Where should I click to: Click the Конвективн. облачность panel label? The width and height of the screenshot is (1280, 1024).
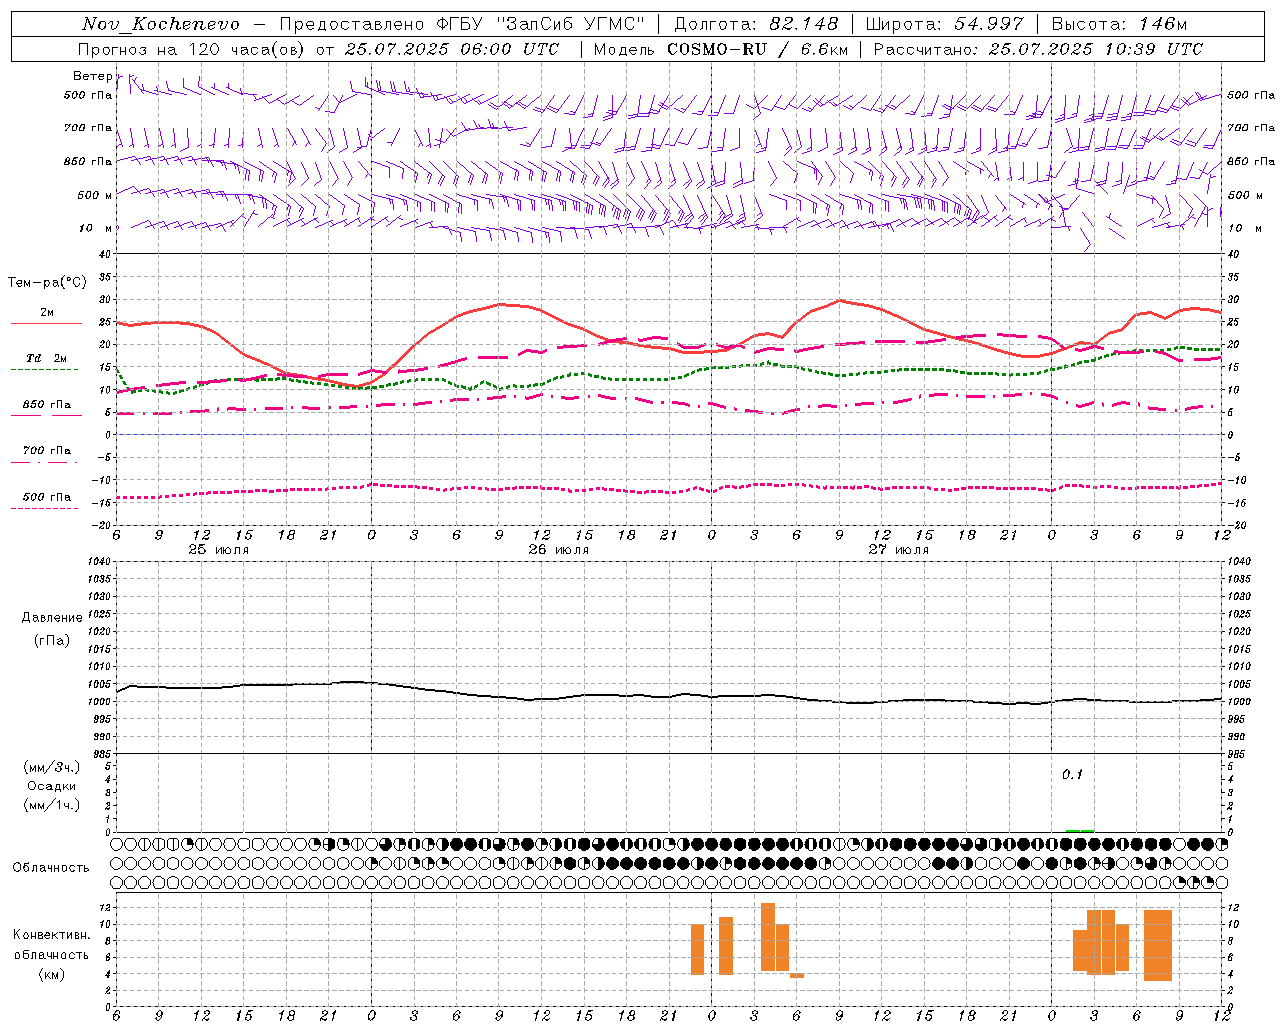coord(51,945)
